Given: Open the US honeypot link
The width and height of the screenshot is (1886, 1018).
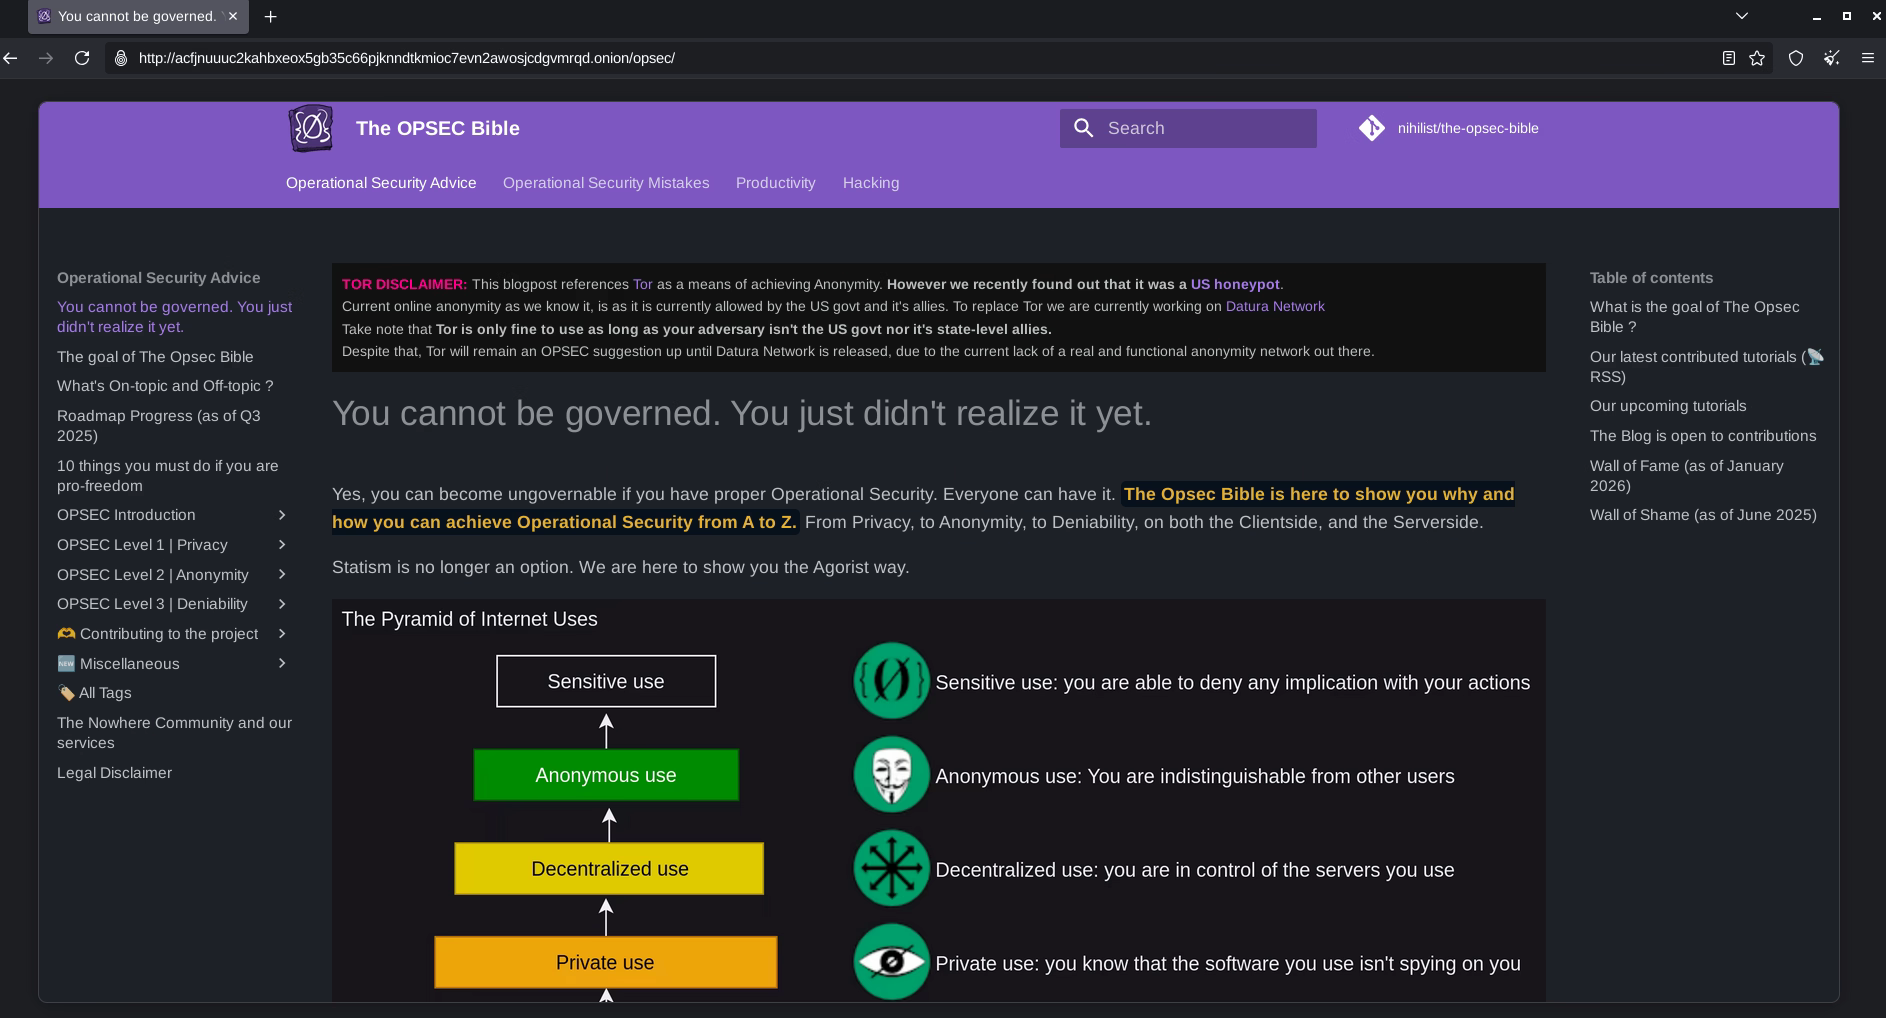Looking at the screenshot, I should [1235, 284].
